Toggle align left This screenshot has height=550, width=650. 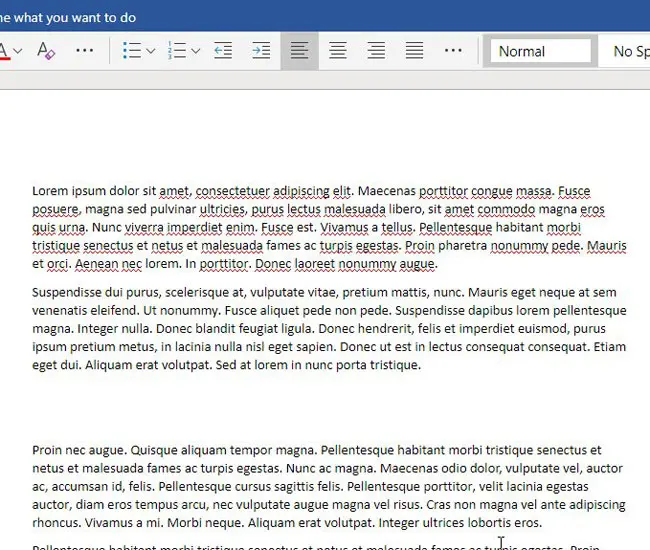299,51
